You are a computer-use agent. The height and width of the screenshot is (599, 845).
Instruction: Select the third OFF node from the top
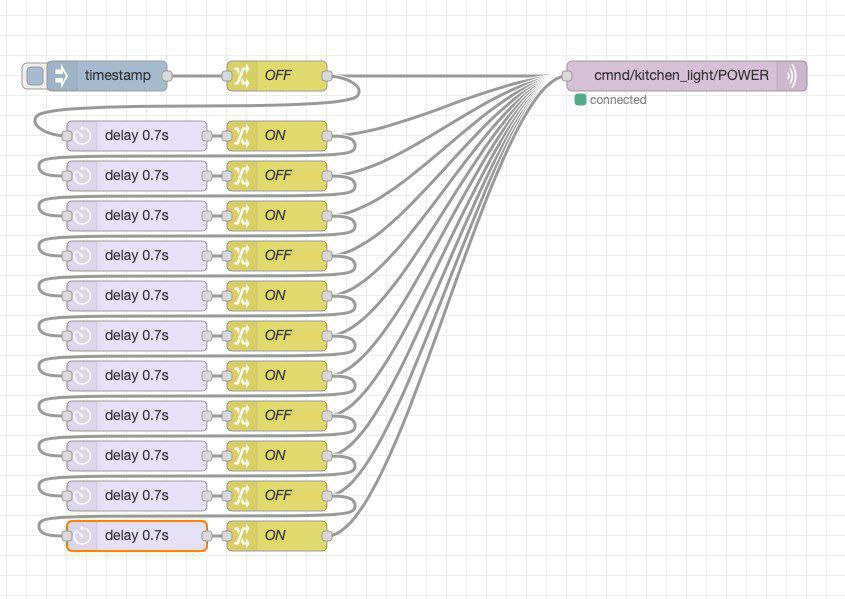[277, 256]
